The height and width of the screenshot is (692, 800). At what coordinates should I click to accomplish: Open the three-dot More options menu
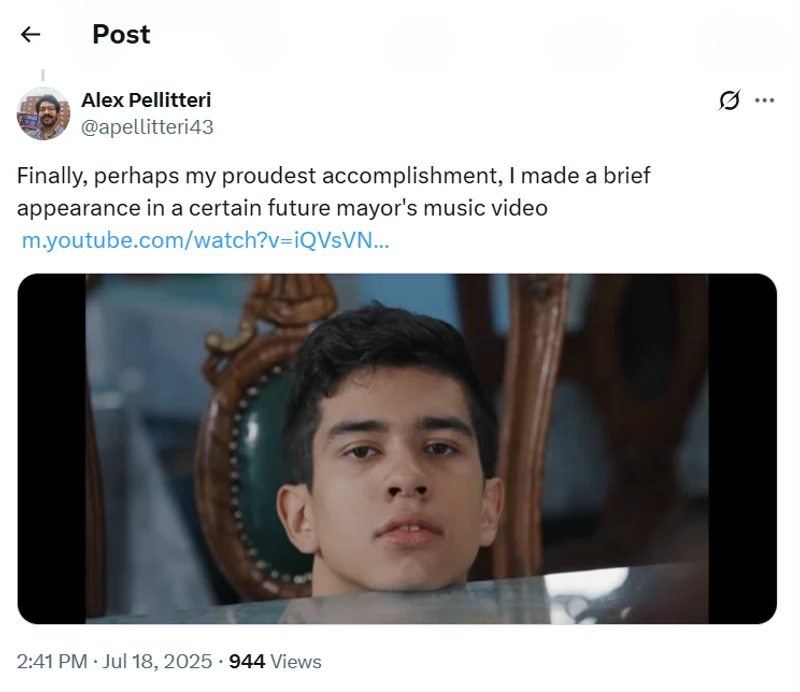point(765,100)
